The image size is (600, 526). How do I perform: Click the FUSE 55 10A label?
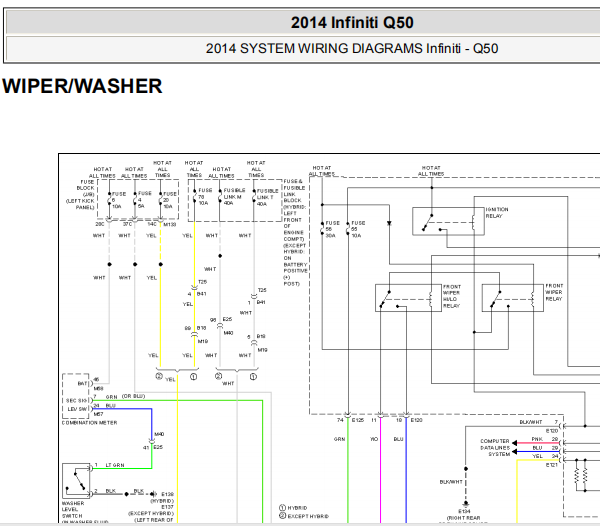coord(358,229)
